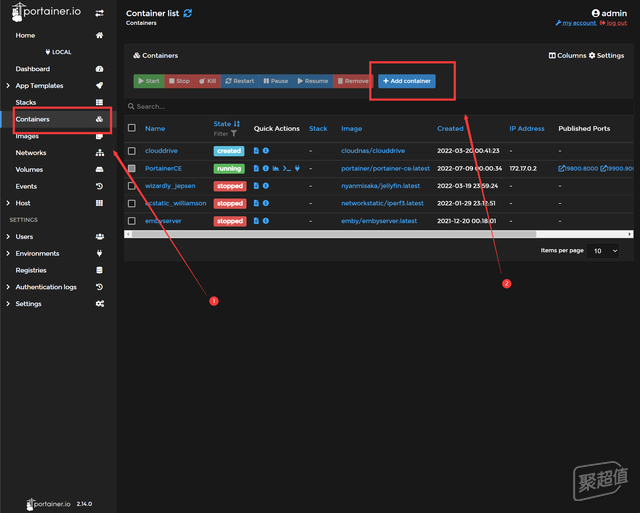Click the Events history icon
This screenshot has width=640, height=513.
click(x=99, y=186)
